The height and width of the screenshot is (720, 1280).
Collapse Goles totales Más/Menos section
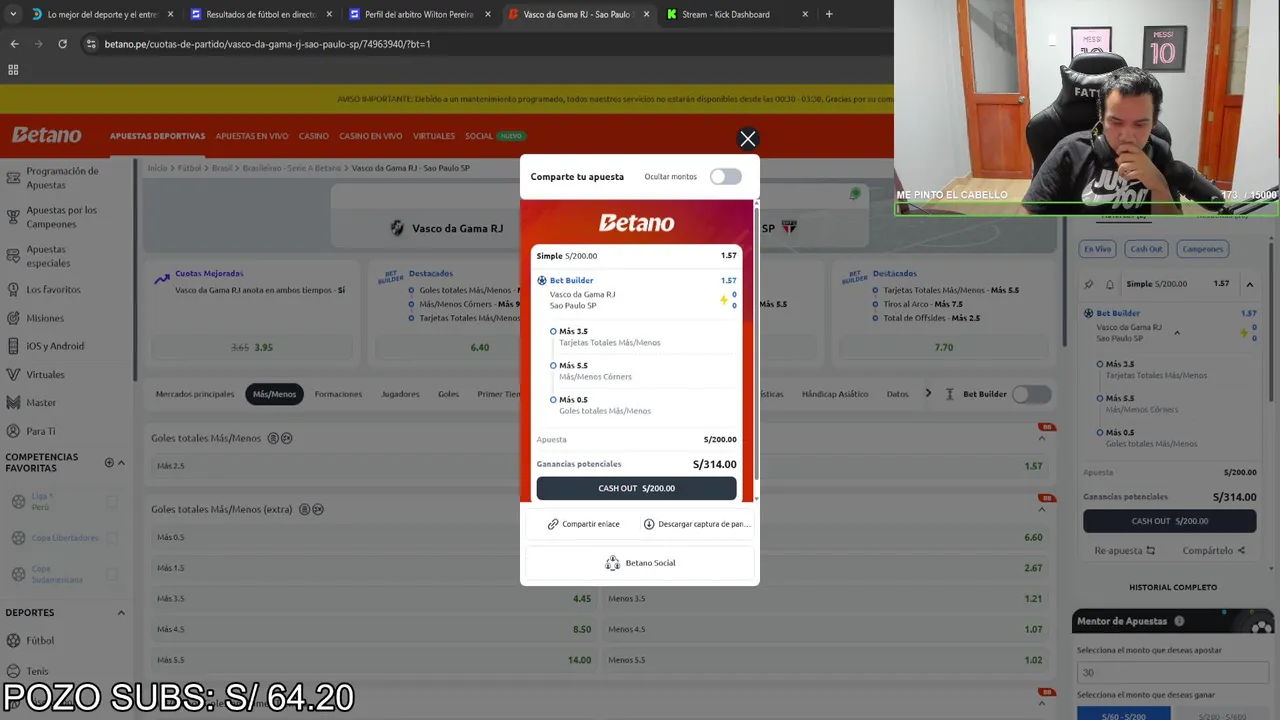(1041, 438)
